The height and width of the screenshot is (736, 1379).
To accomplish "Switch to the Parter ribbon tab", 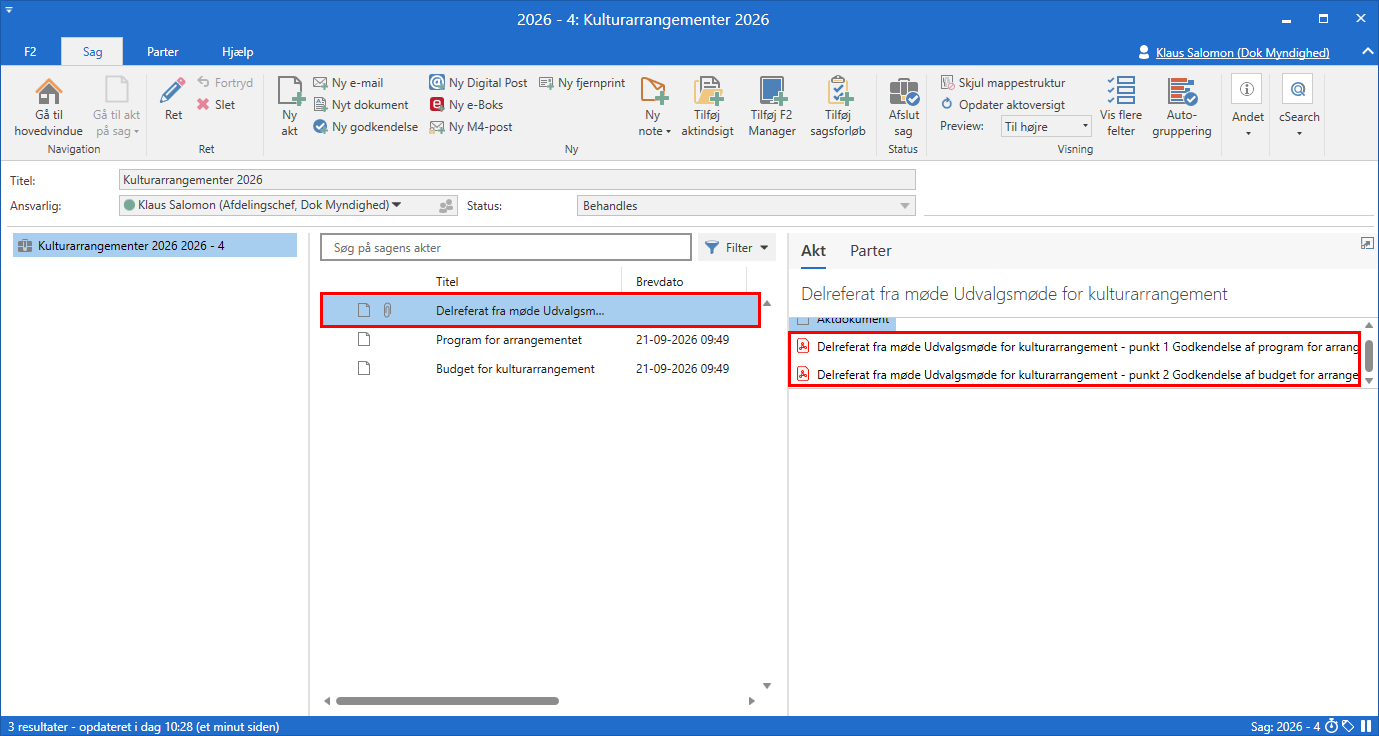I will 163,52.
